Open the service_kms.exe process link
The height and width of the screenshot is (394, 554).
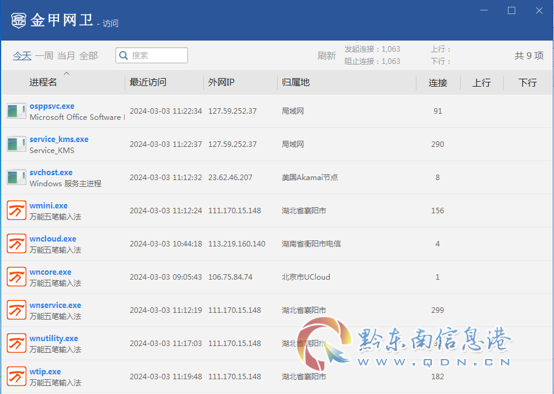(59, 139)
